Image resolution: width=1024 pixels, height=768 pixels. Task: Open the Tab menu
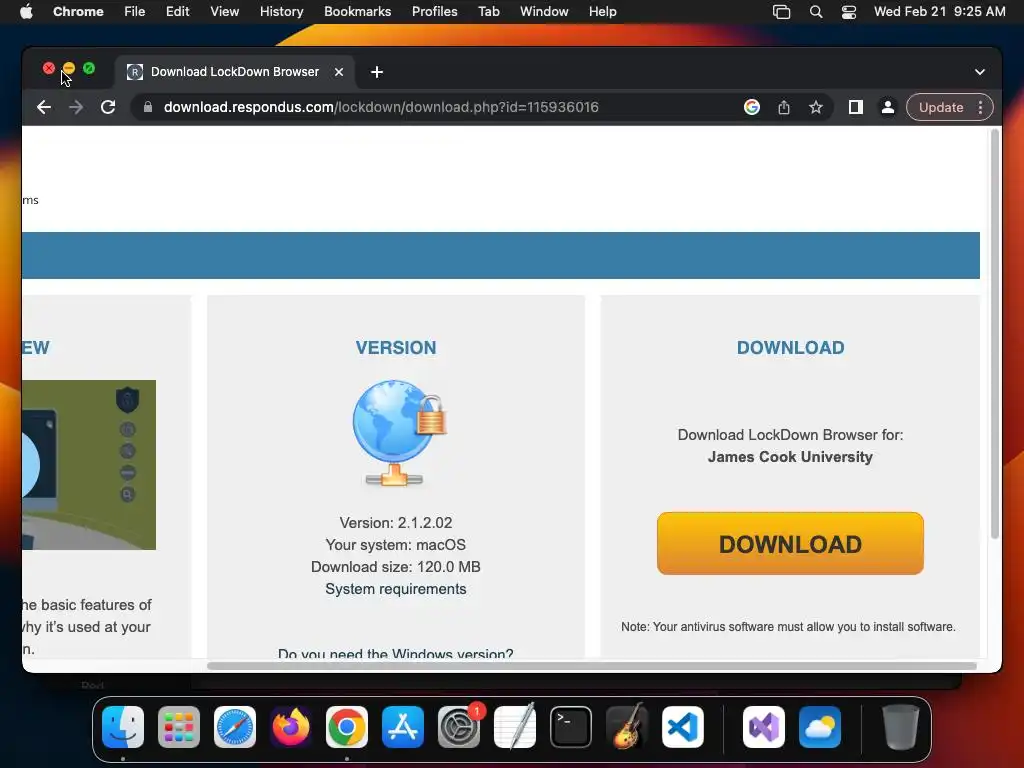point(488,12)
